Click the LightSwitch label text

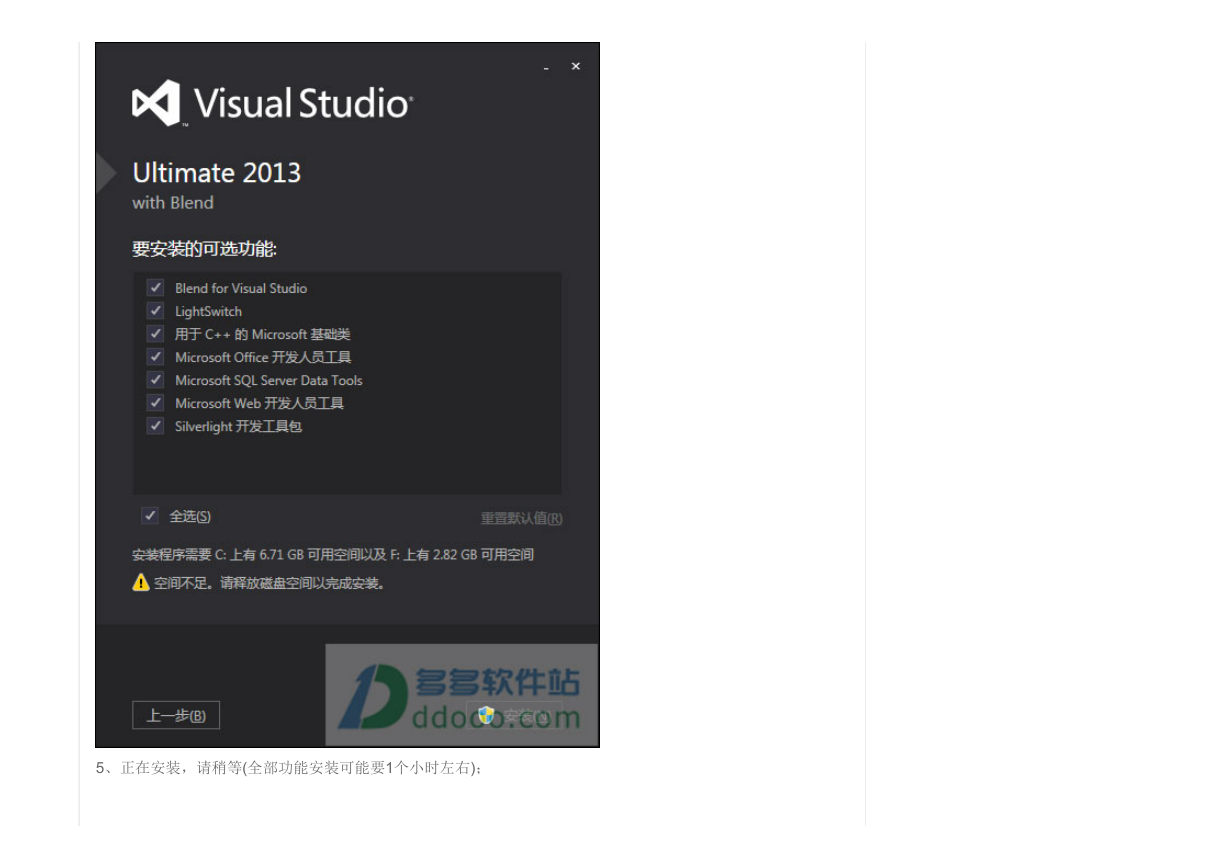pos(208,311)
